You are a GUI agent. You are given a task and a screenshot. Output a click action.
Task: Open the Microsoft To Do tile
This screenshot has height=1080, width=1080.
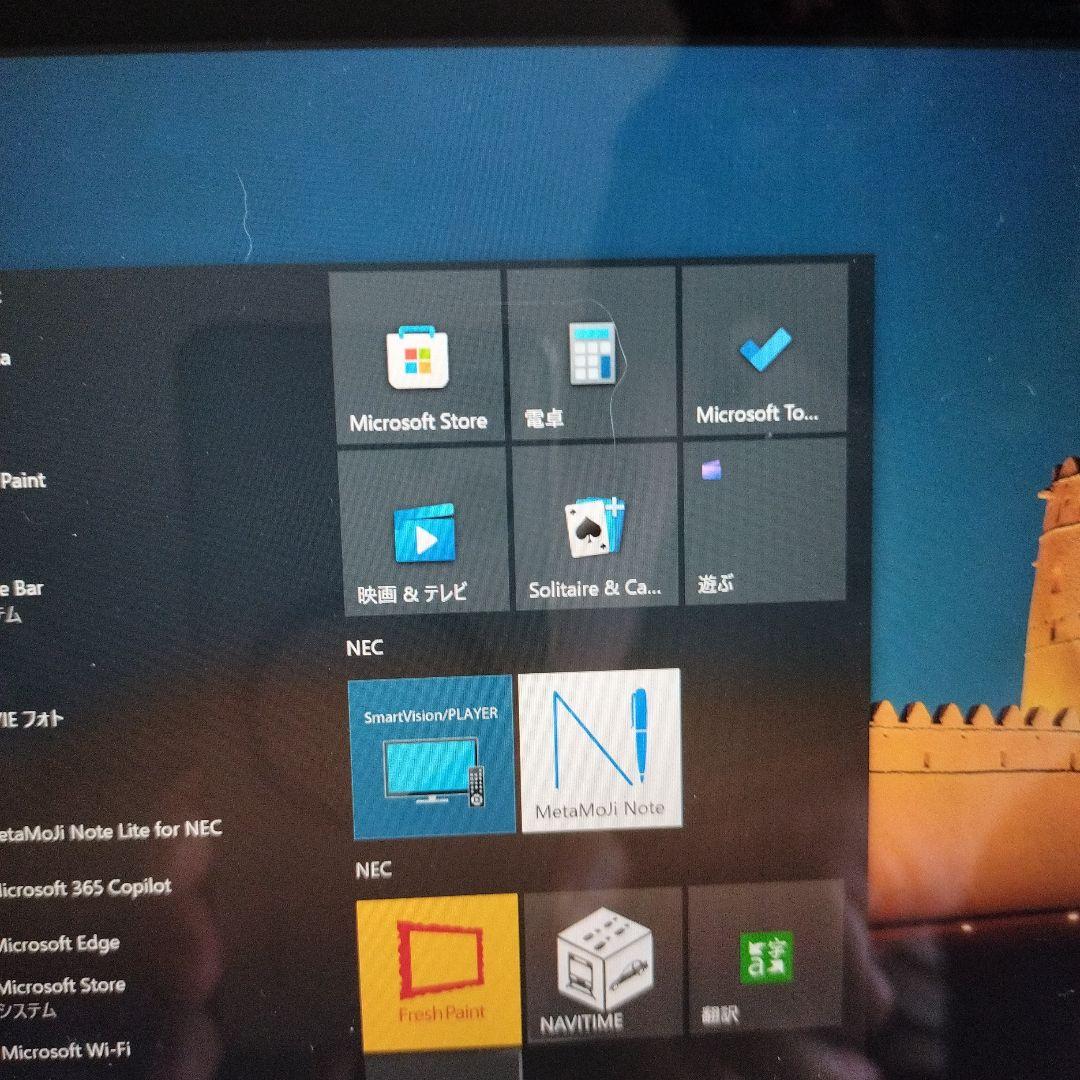tap(765, 349)
